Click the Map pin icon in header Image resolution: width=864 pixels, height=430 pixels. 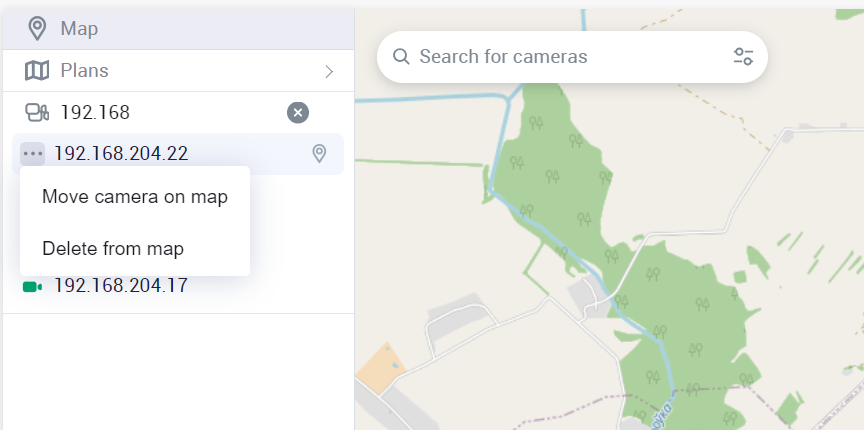click(37, 28)
